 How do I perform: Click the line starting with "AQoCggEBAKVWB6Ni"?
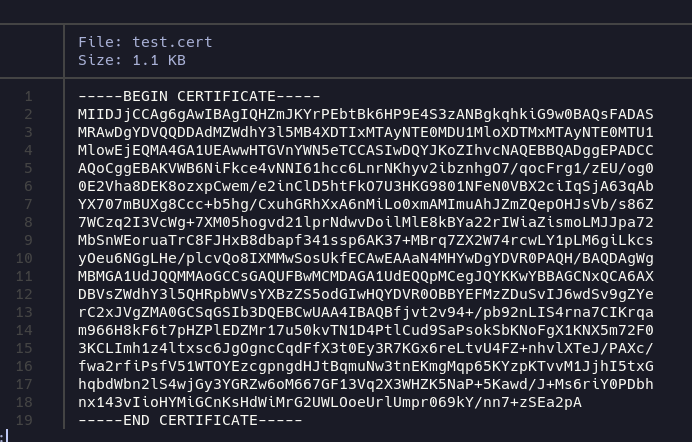pos(365,168)
